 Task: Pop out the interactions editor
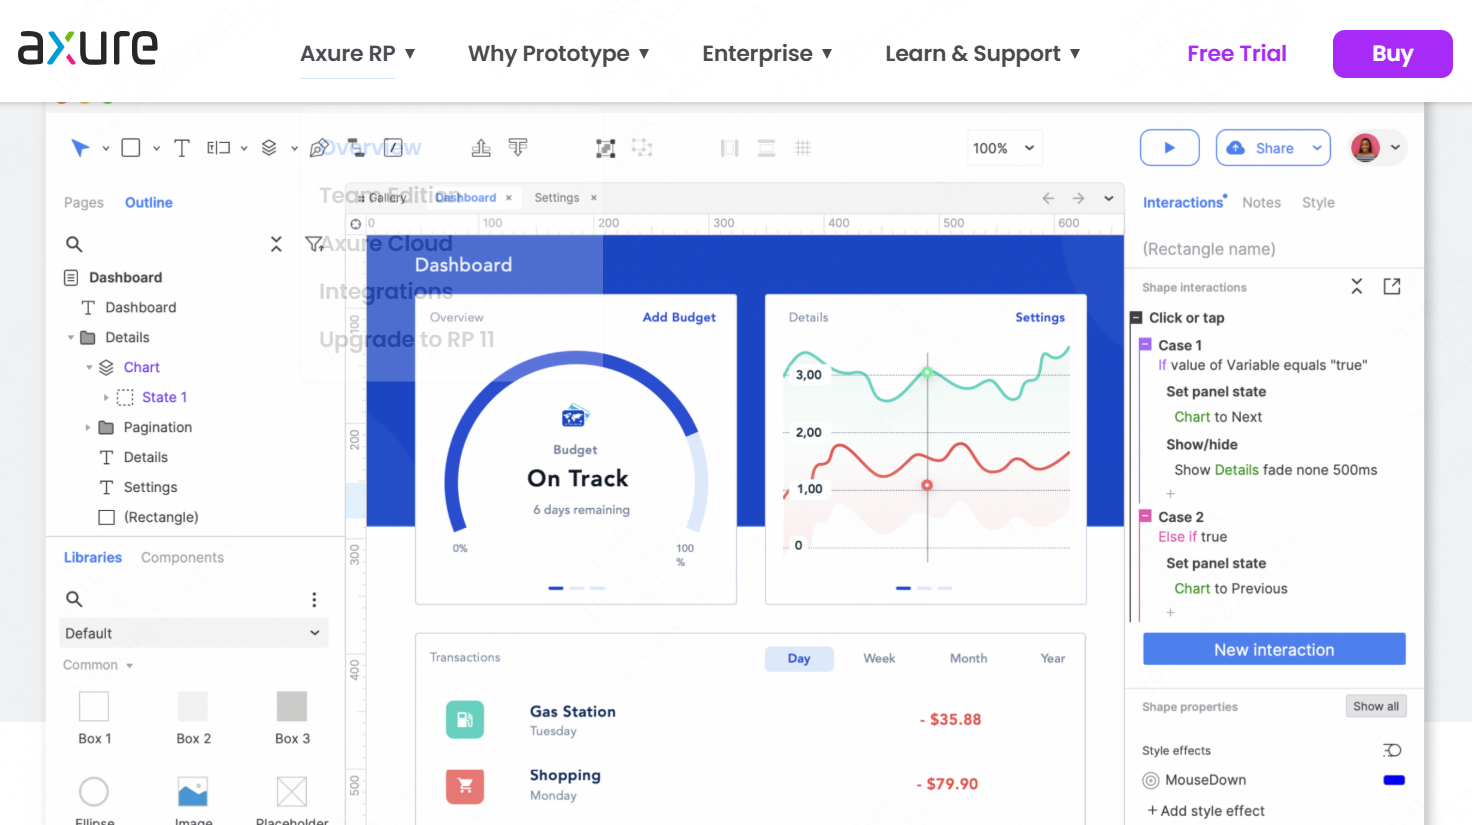1392,287
